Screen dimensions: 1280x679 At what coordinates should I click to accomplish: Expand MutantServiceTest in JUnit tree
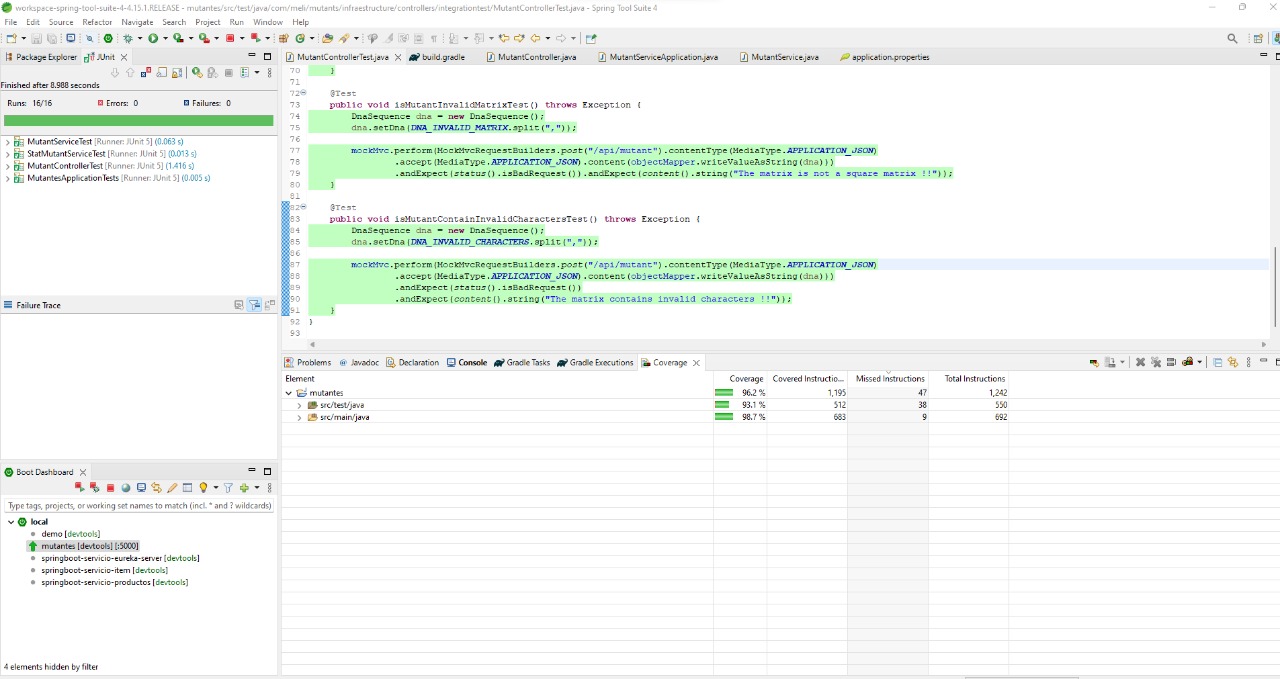(x=7, y=142)
